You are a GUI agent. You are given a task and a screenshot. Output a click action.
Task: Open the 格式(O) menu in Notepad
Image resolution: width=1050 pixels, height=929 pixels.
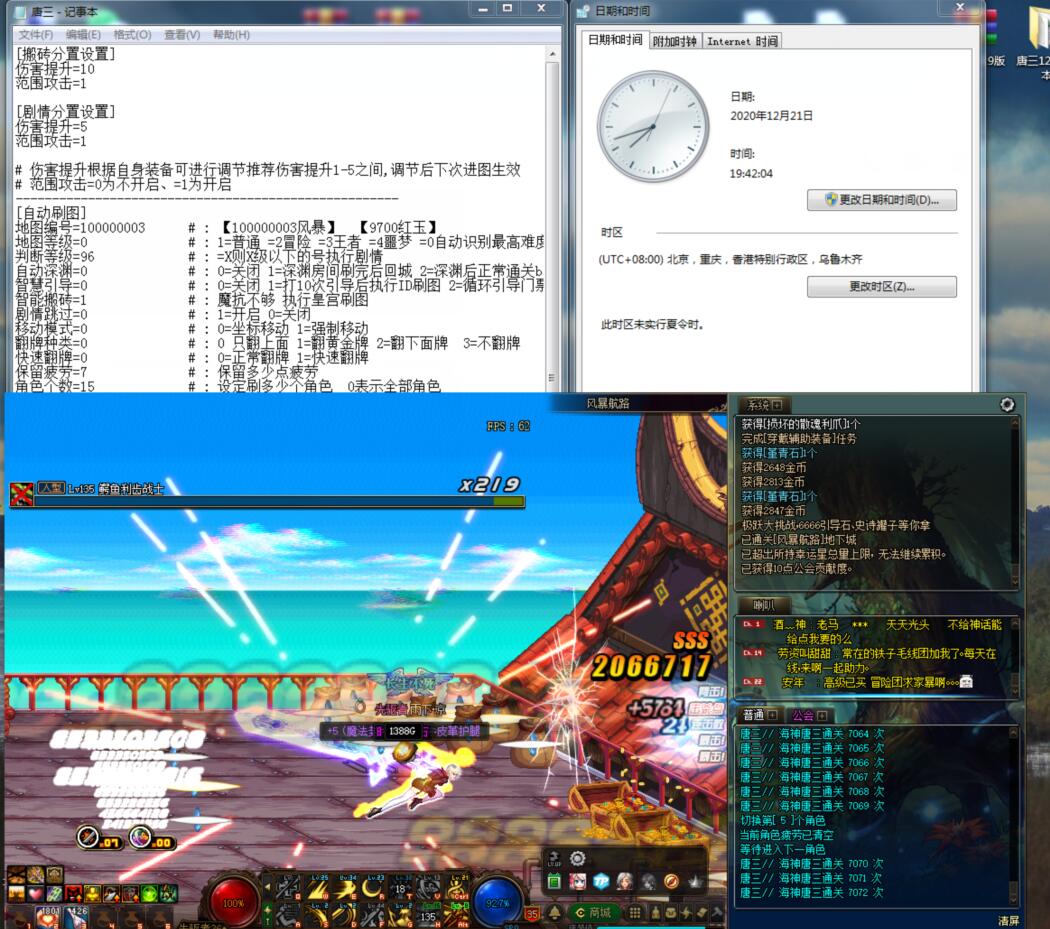[x=132, y=34]
